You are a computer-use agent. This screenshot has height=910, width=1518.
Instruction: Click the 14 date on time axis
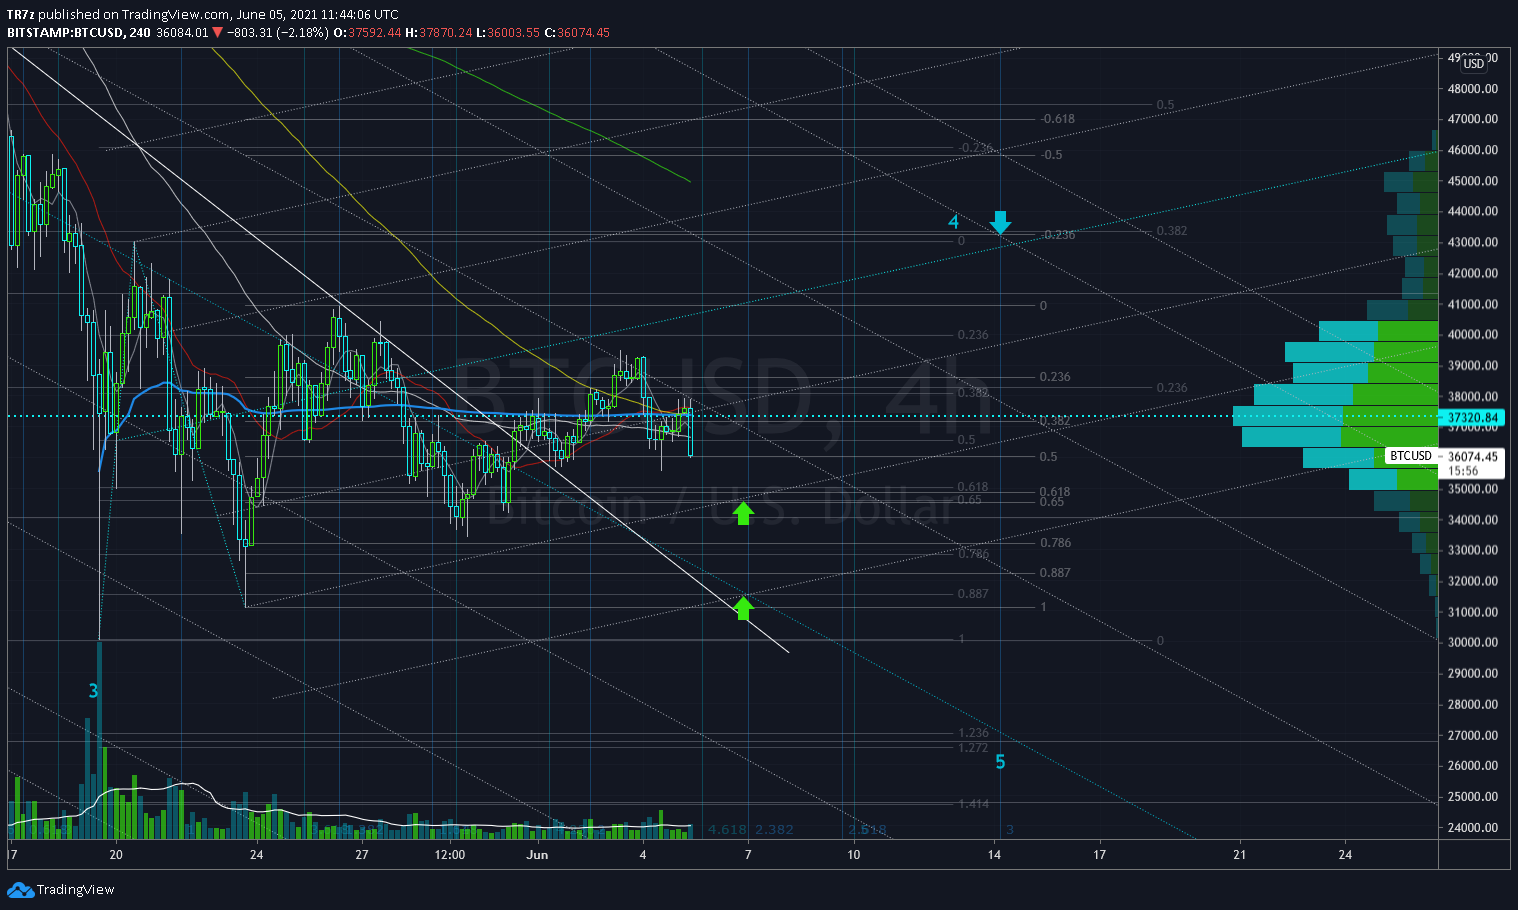(994, 855)
